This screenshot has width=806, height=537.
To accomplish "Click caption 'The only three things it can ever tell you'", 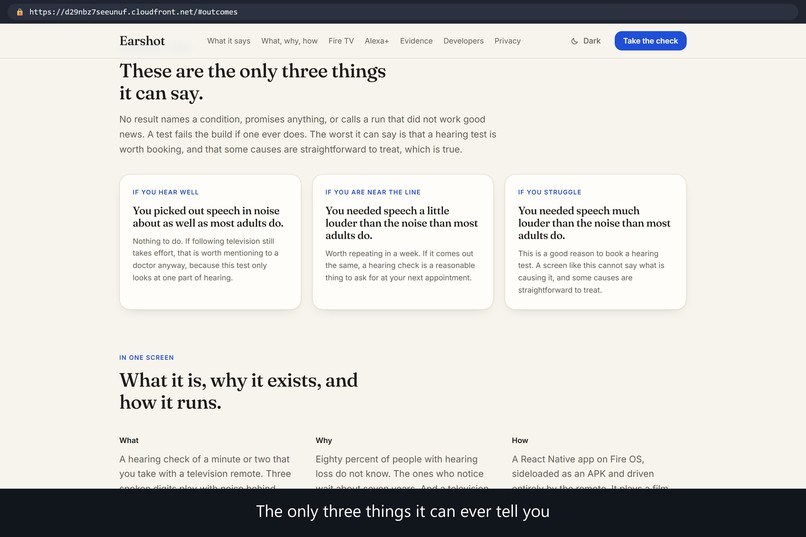I will point(403,512).
